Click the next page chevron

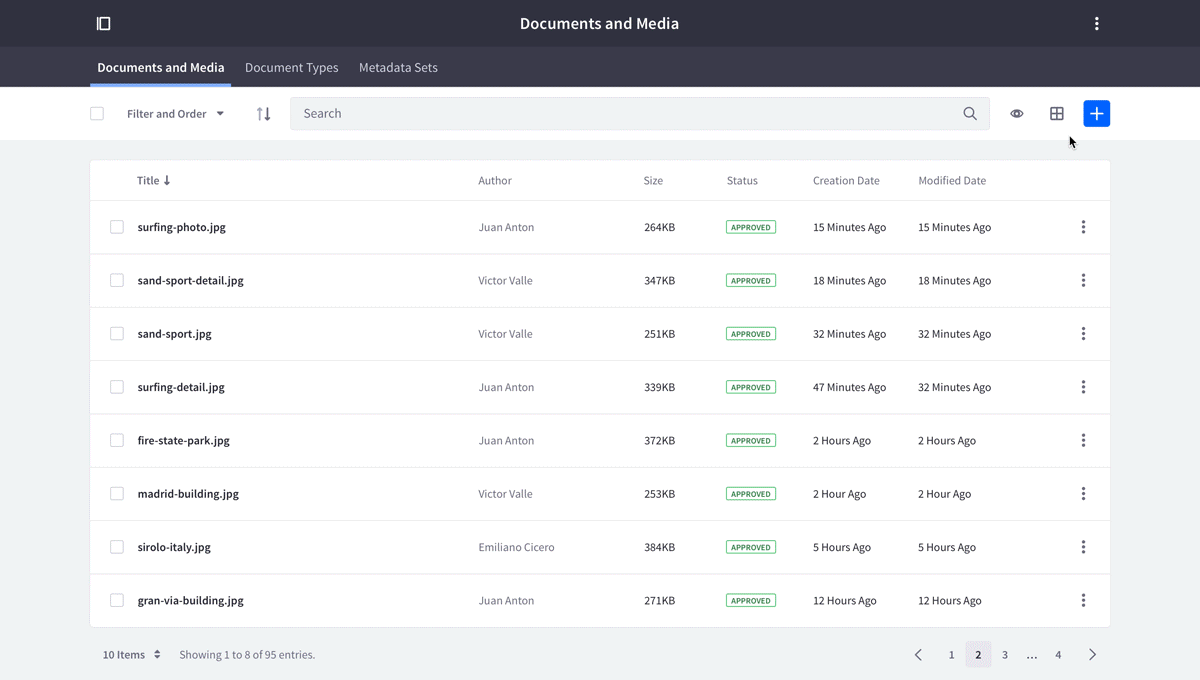1092,654
